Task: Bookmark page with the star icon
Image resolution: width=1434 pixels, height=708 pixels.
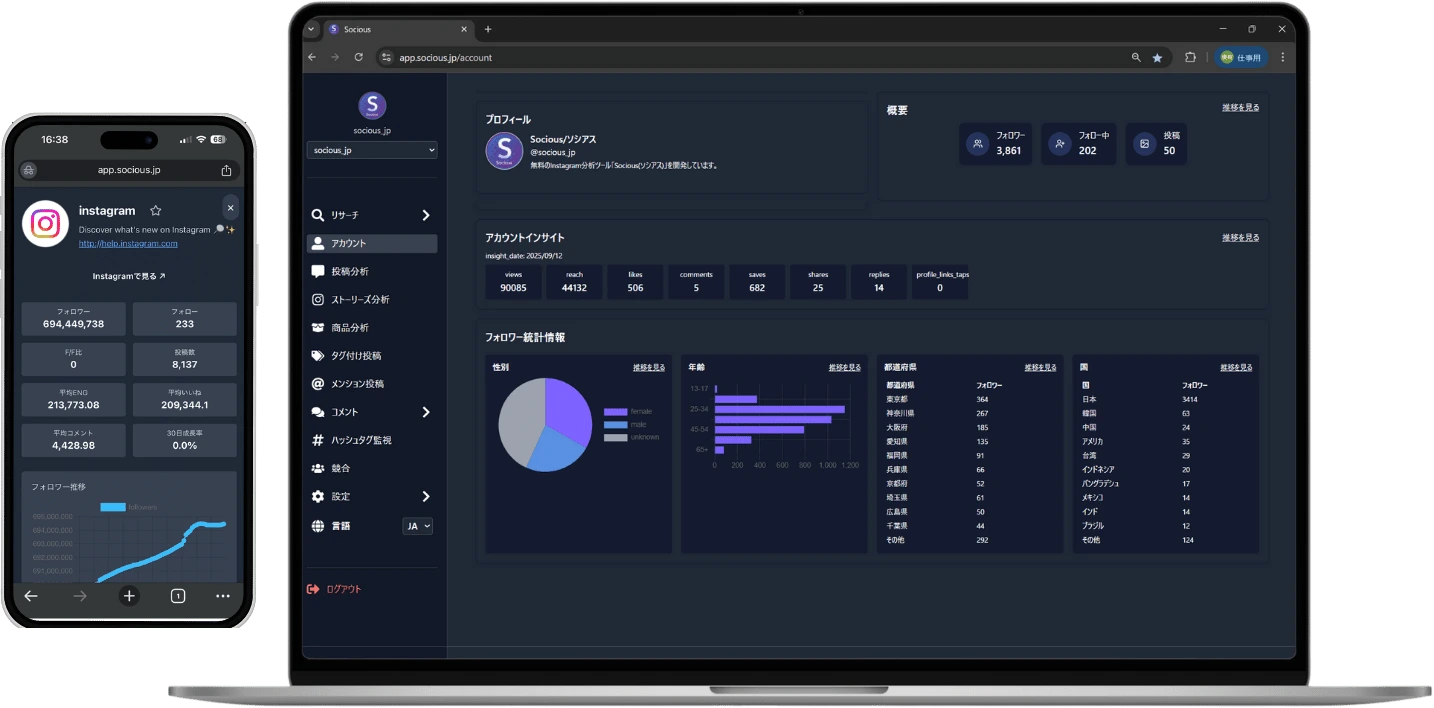Action: pos(1157,58)
